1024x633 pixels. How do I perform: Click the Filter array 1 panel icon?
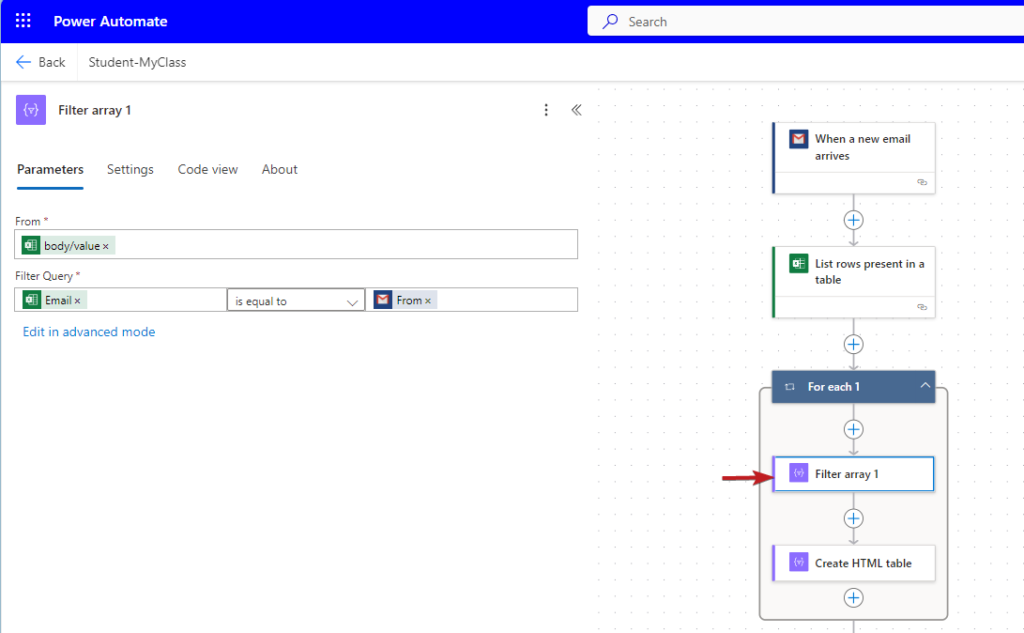pos(31,110)
